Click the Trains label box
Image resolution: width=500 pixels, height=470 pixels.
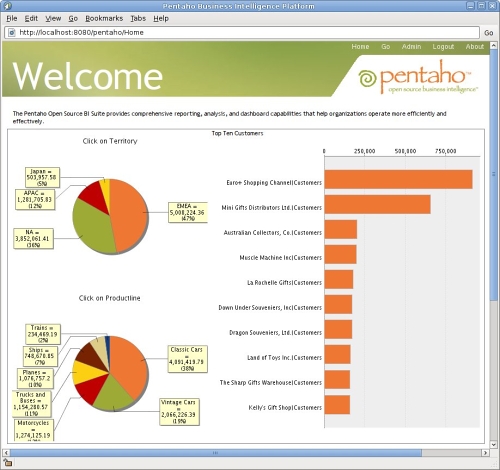click(43, 334)
